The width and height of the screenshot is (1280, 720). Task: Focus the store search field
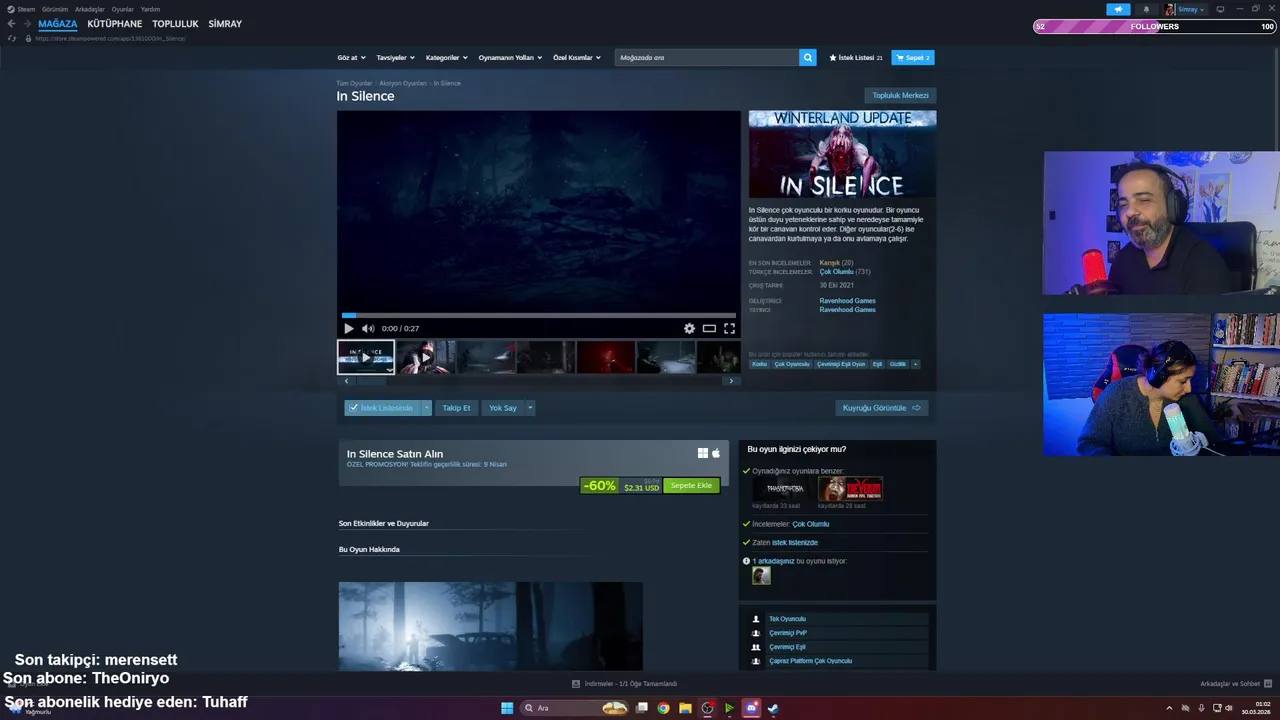tap(707, 58)
